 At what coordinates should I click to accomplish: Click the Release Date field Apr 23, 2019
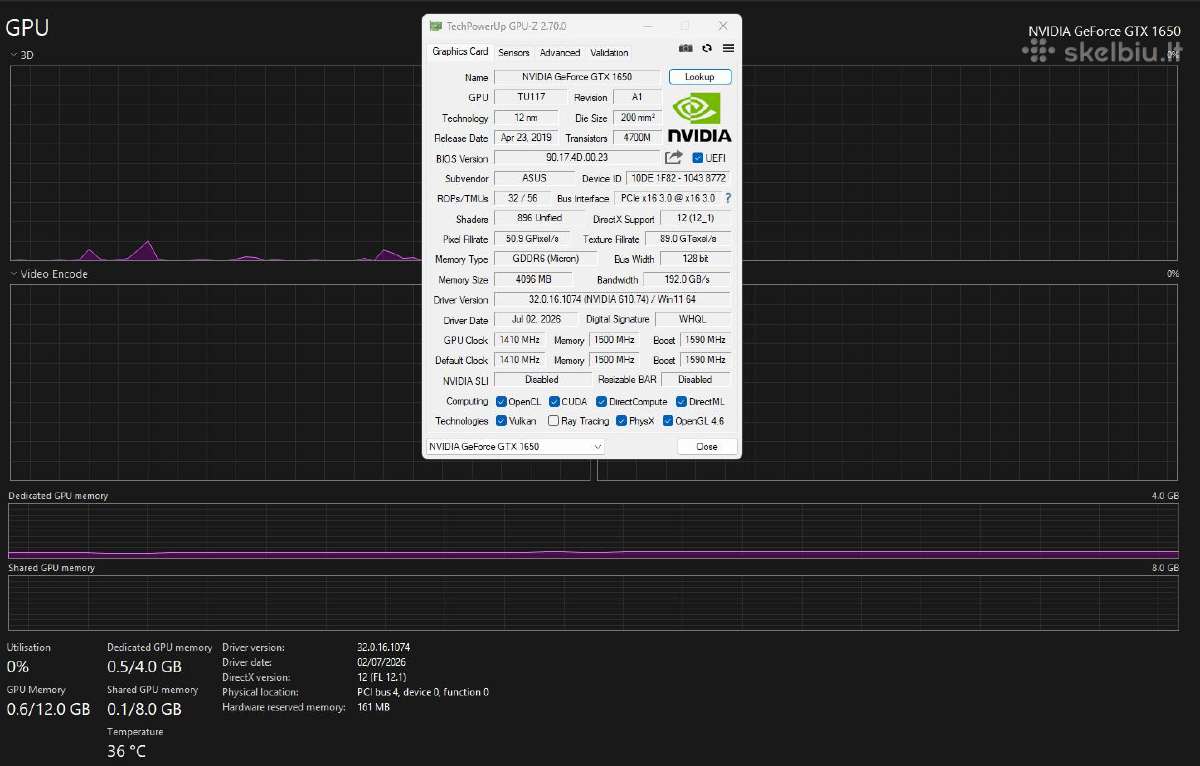point(526,138)
